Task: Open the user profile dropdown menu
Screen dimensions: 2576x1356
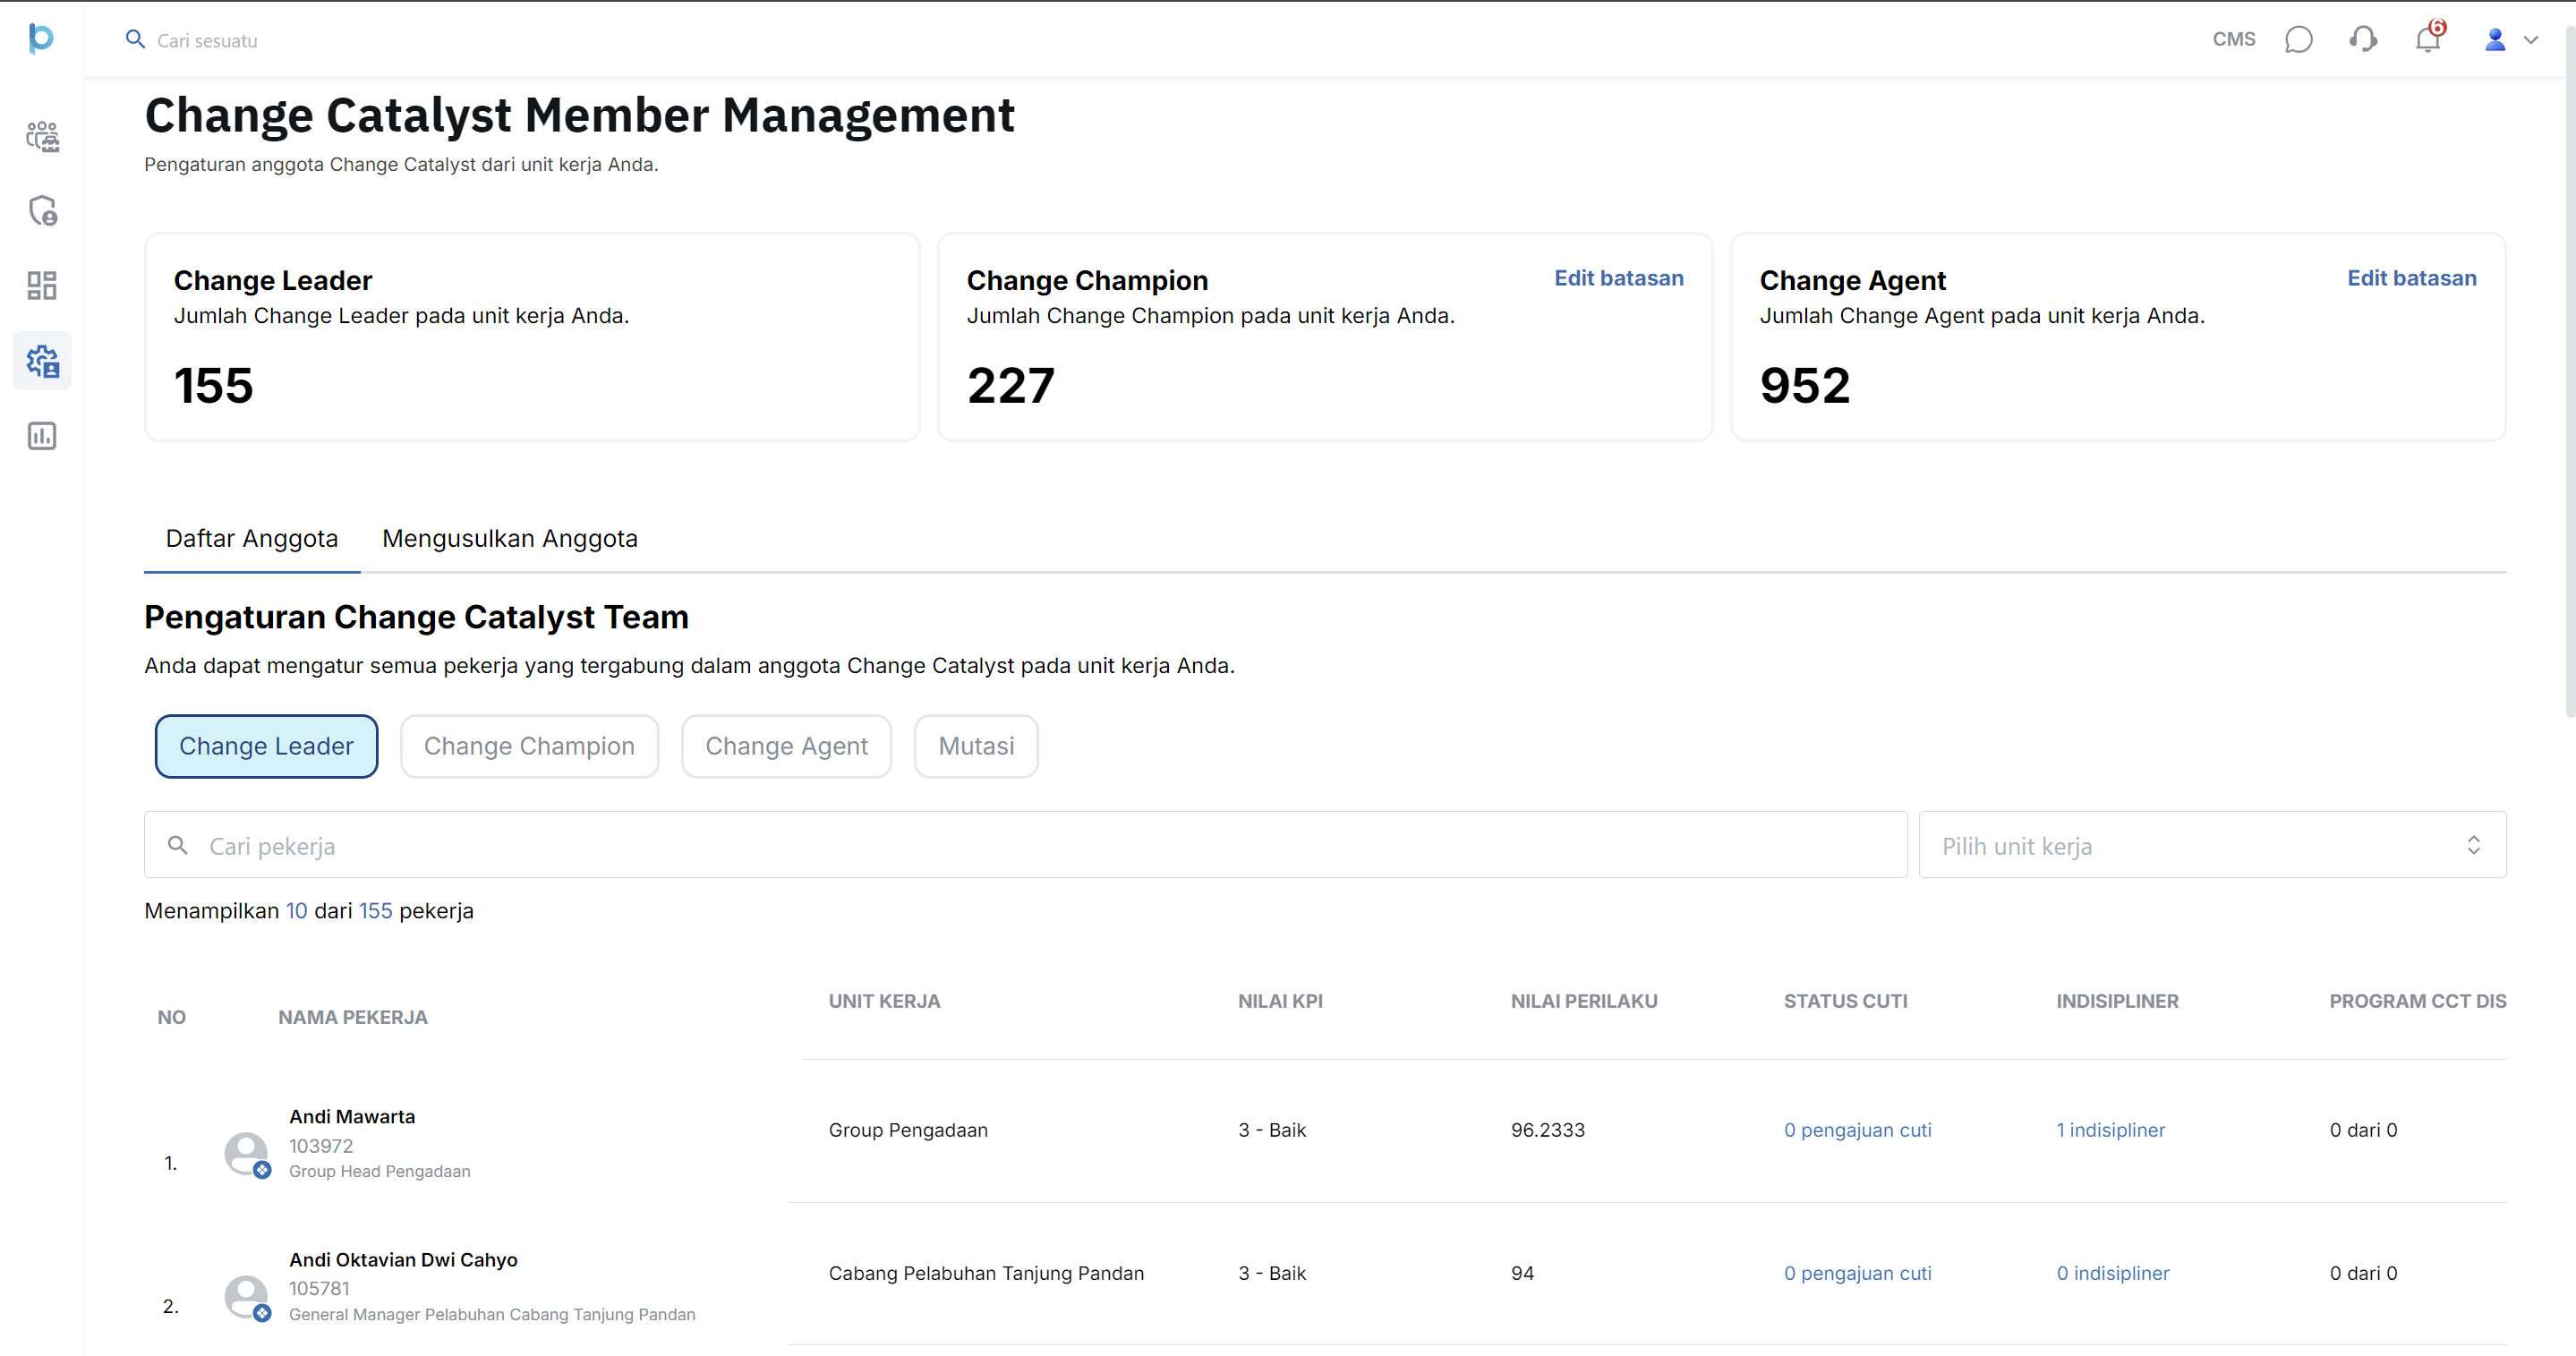Action: point(2510,40)
